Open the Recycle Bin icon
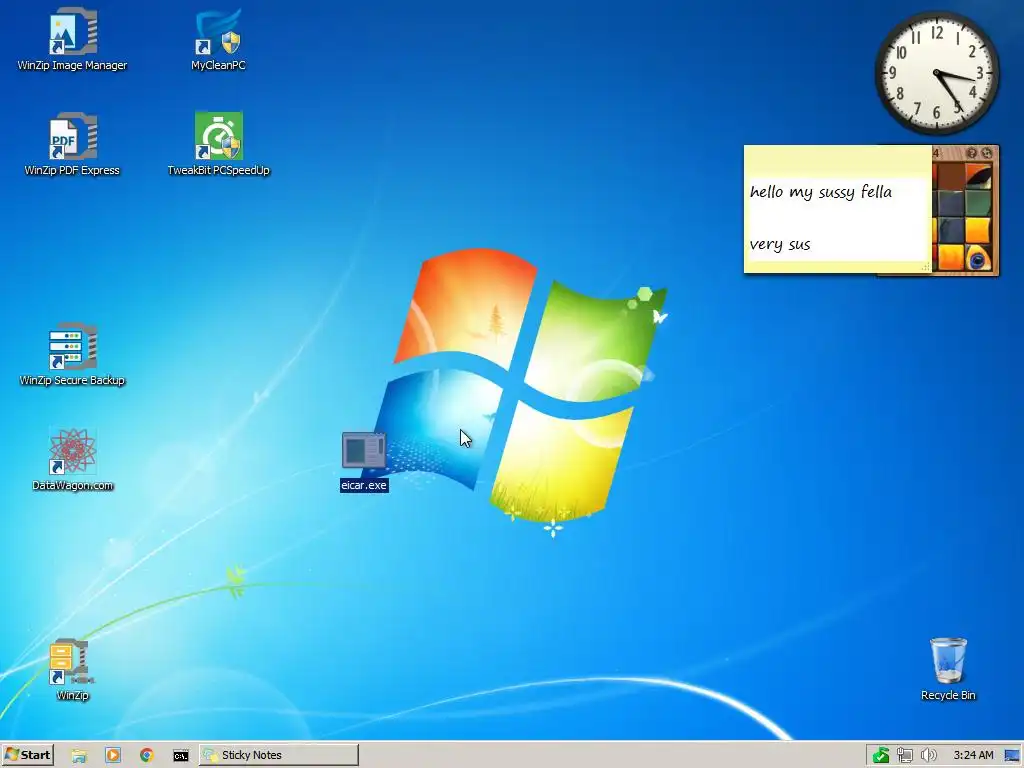Viewport: 1024px width, 768px height. (x=948, y=669)
